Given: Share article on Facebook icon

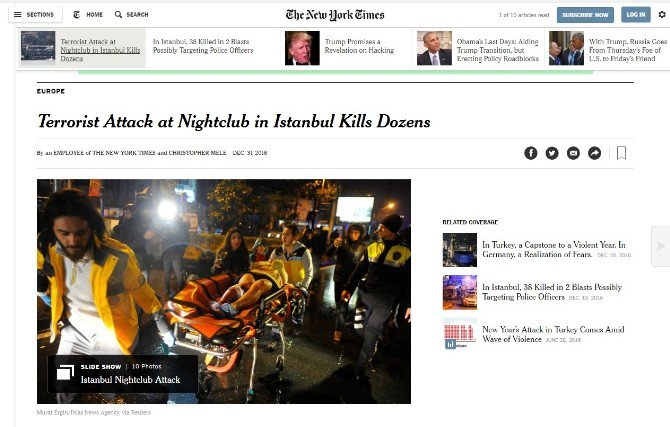Looking at the screenshot, I should [x=531, y=153].
